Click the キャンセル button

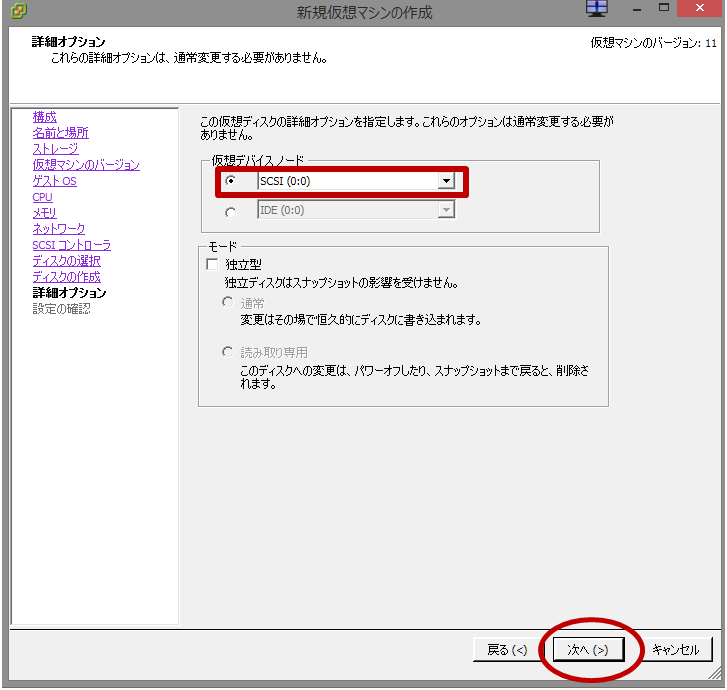coord(675,650)
